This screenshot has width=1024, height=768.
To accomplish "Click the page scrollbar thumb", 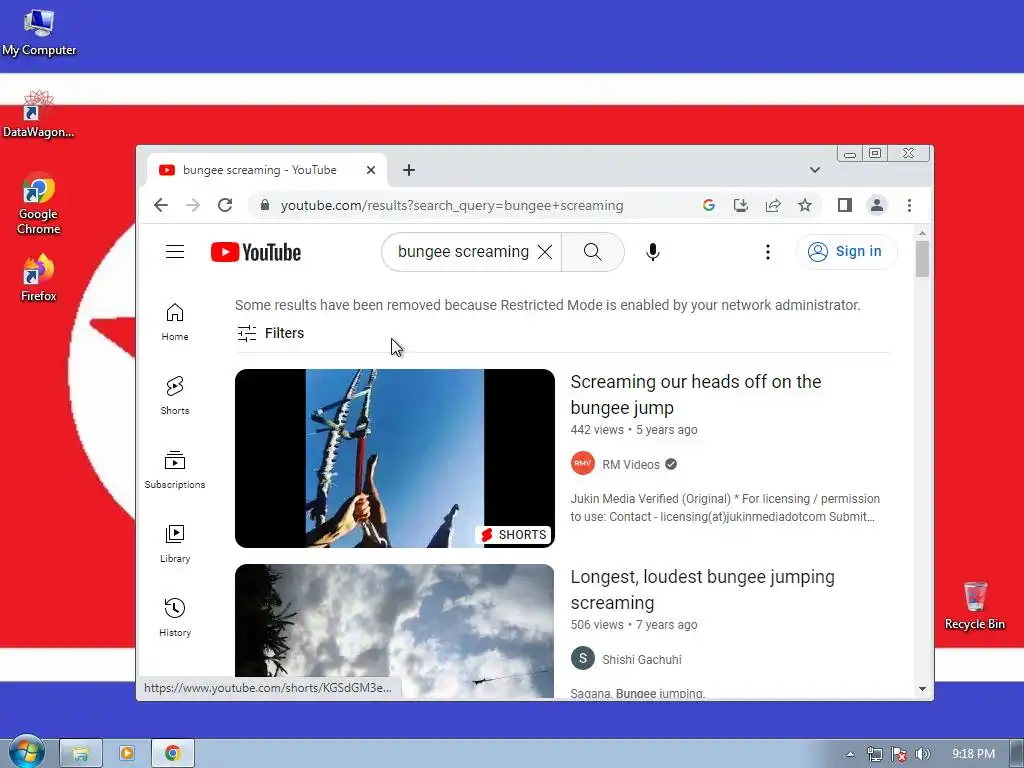I will coord(922,259).
